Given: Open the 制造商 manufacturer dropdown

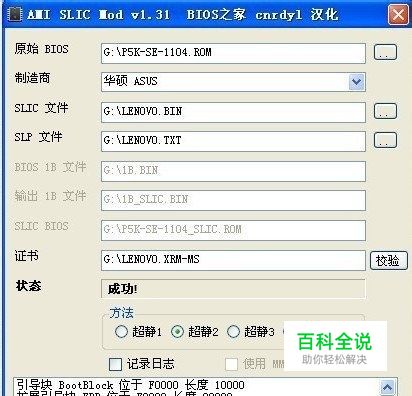Looking at the screenshot, I should tap(356, 82).
